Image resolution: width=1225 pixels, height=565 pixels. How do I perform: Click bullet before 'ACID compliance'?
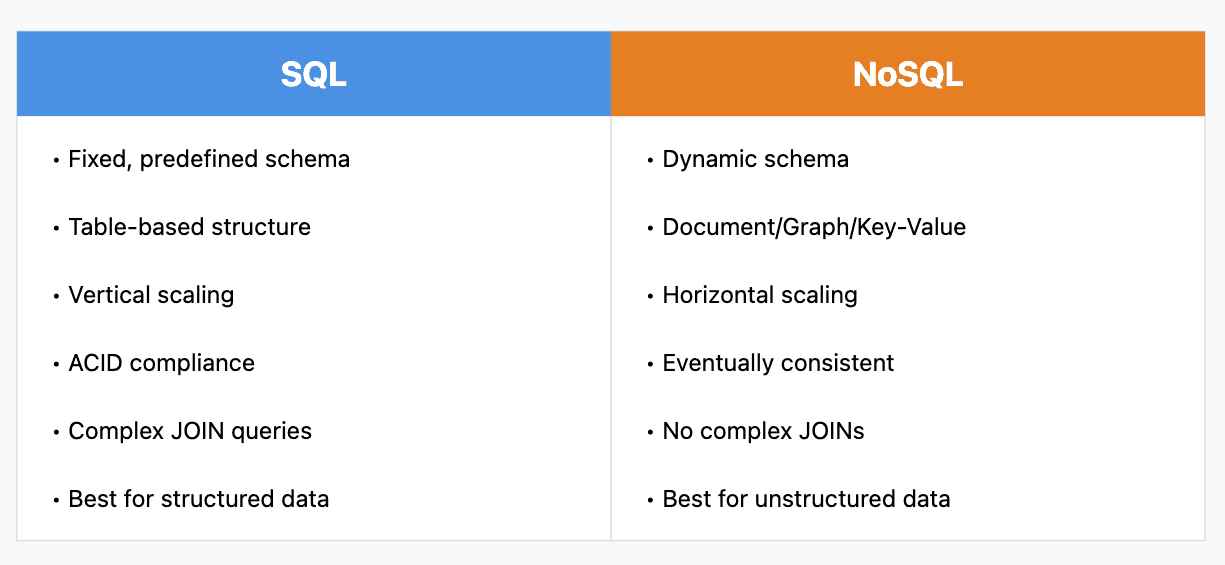(x=56, y=364)
